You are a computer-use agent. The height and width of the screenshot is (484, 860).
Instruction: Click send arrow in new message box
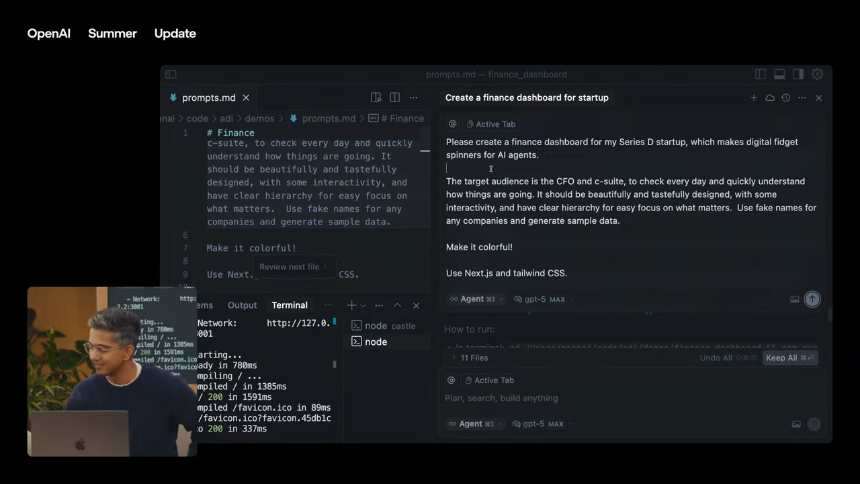click(x=814, y=424)
